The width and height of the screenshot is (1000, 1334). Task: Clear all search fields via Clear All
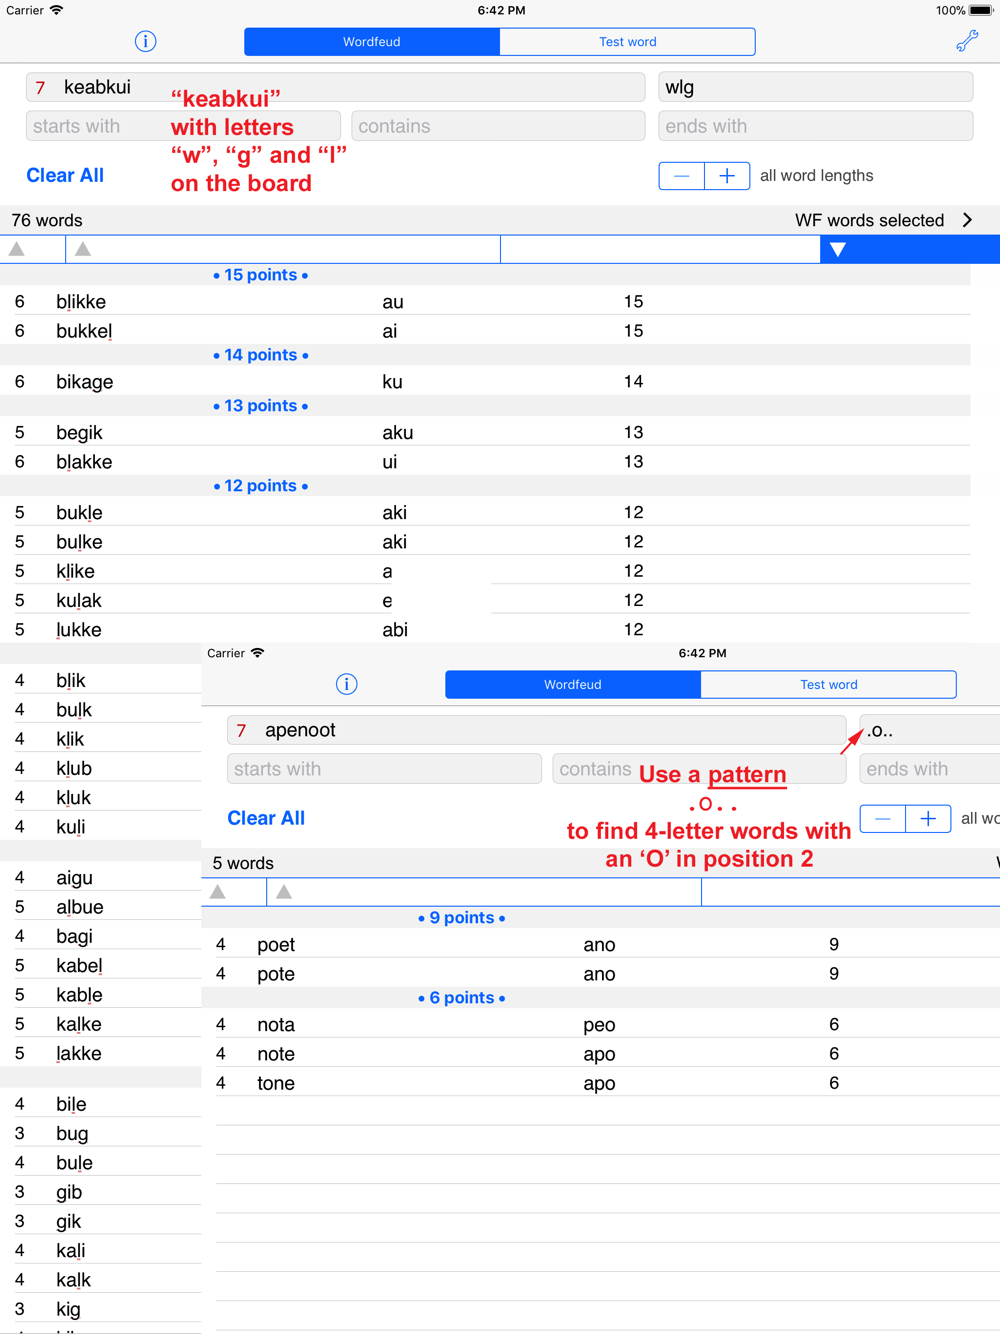click(x=65, y=175)
